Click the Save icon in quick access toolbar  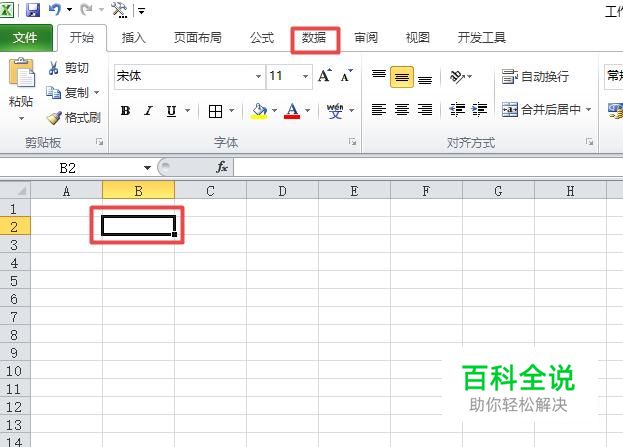click(33, 10)
